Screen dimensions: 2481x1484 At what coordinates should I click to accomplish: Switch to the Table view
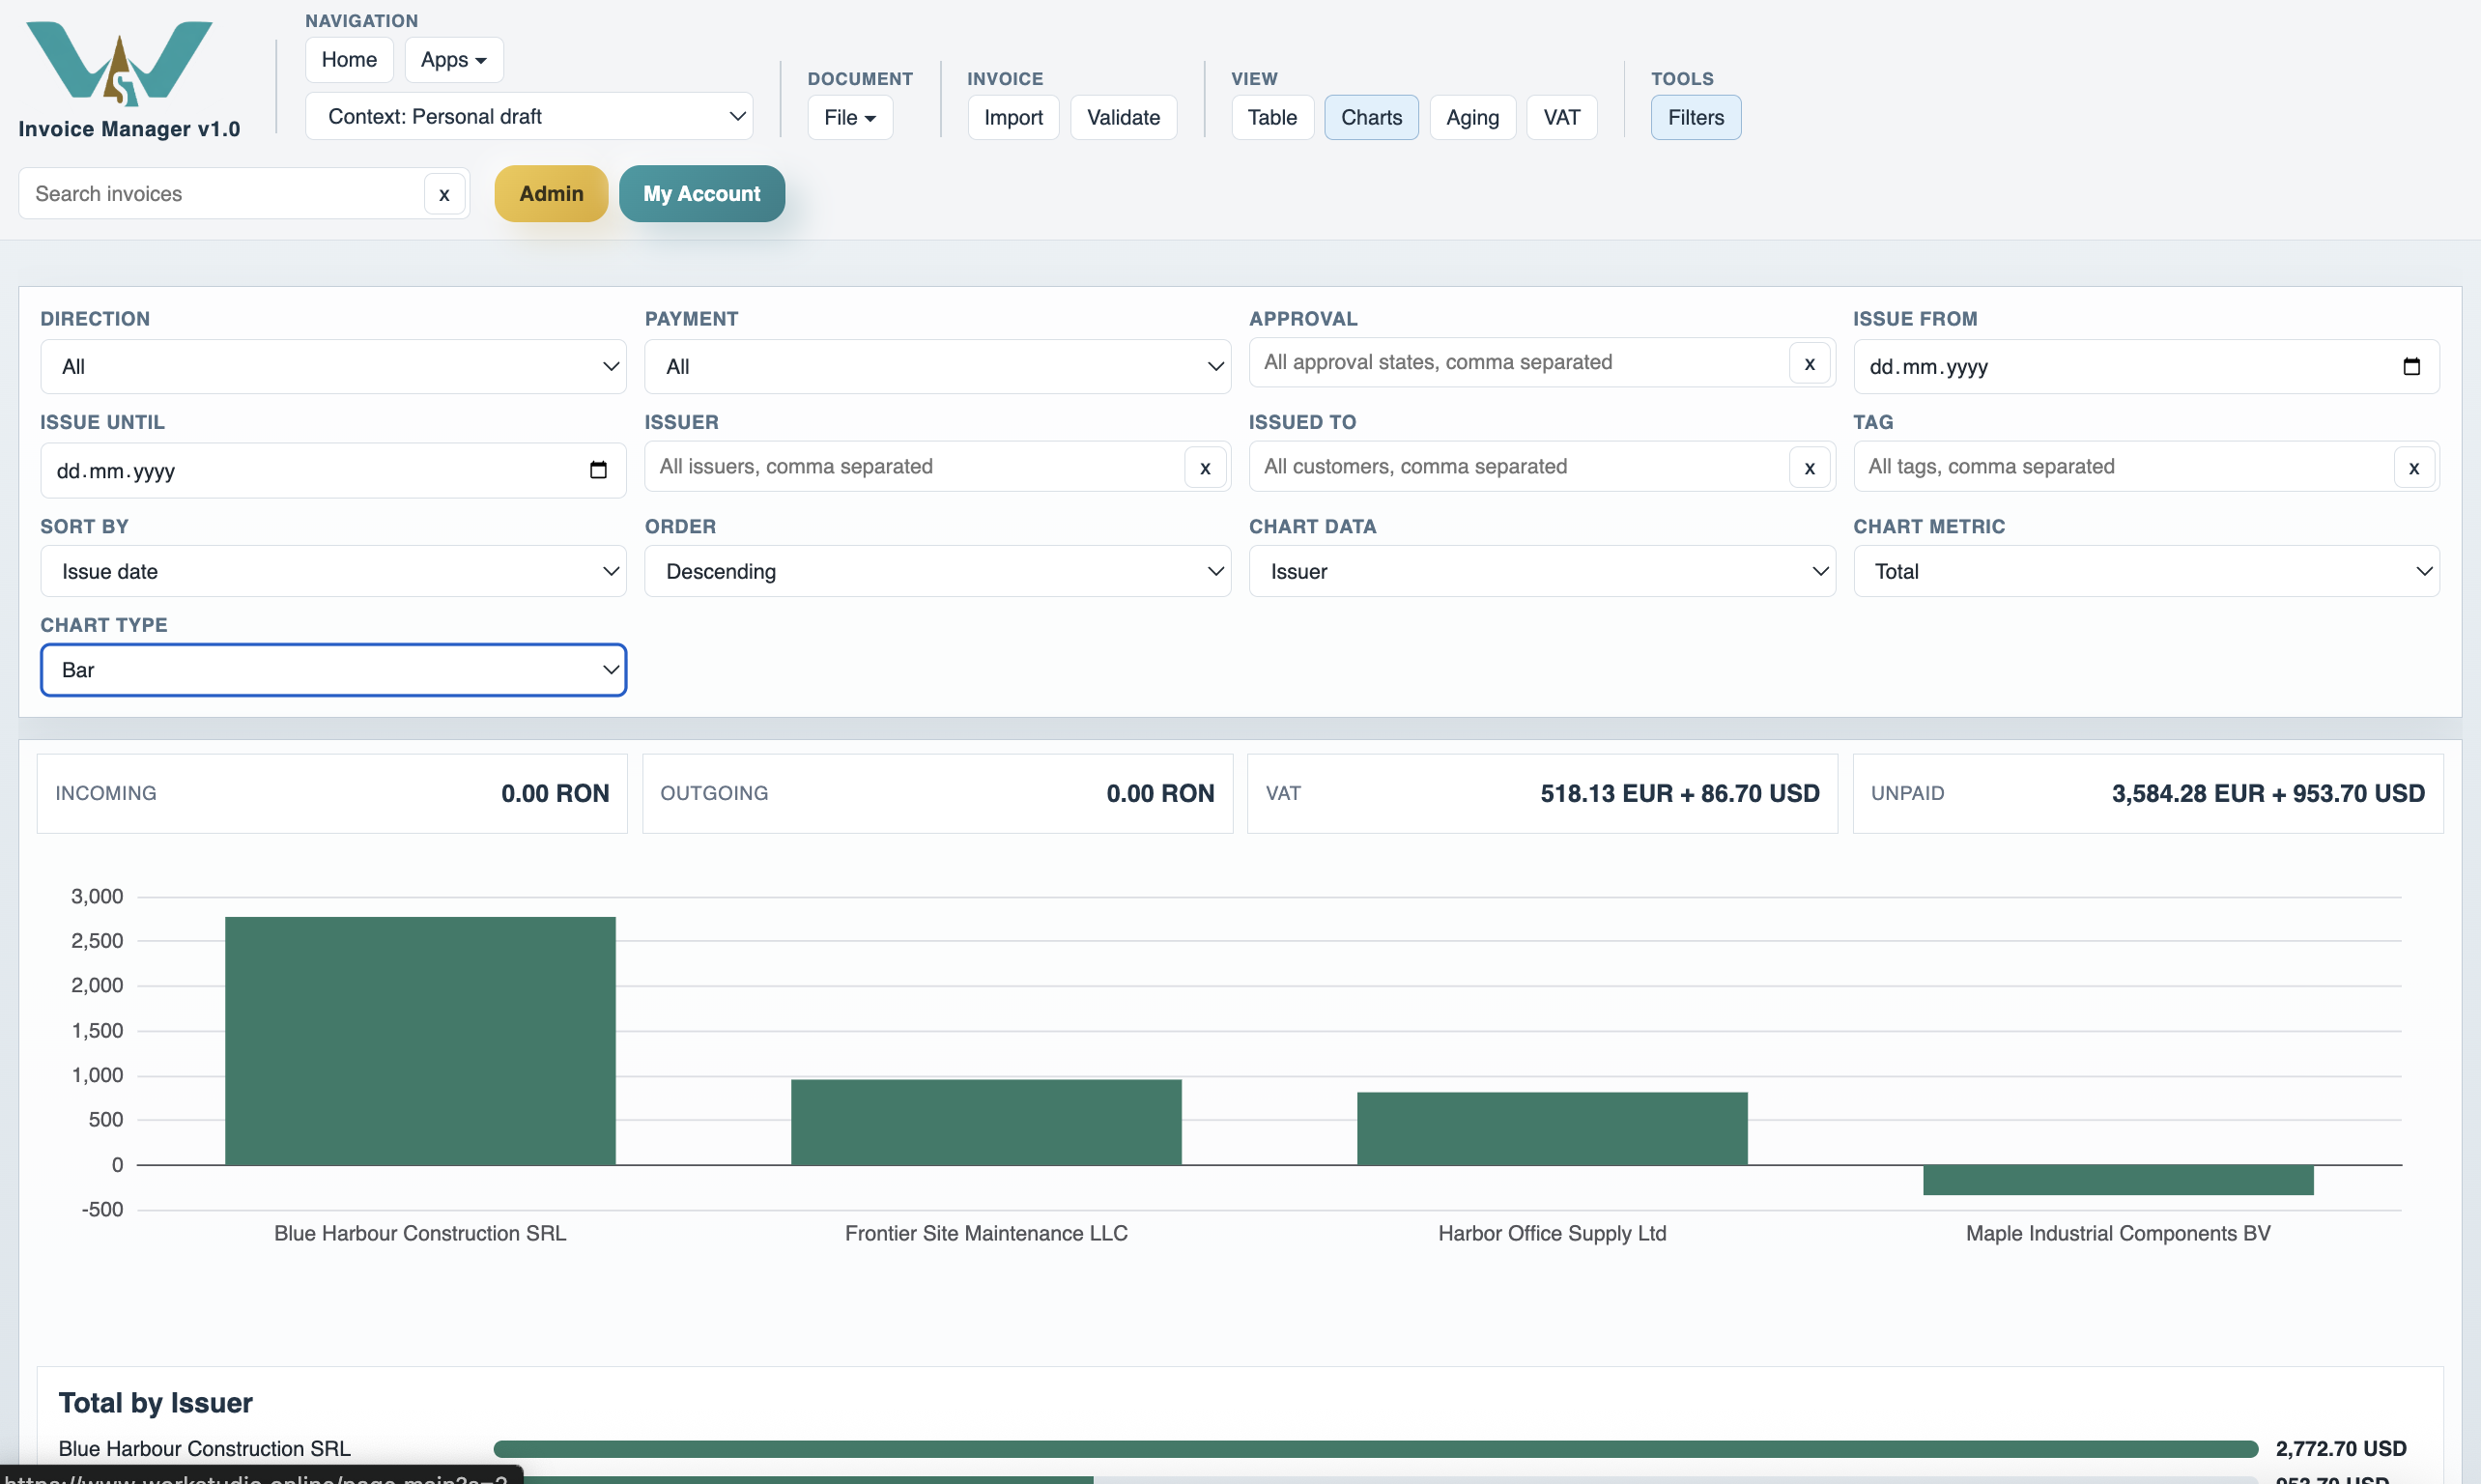(1272, 117)
